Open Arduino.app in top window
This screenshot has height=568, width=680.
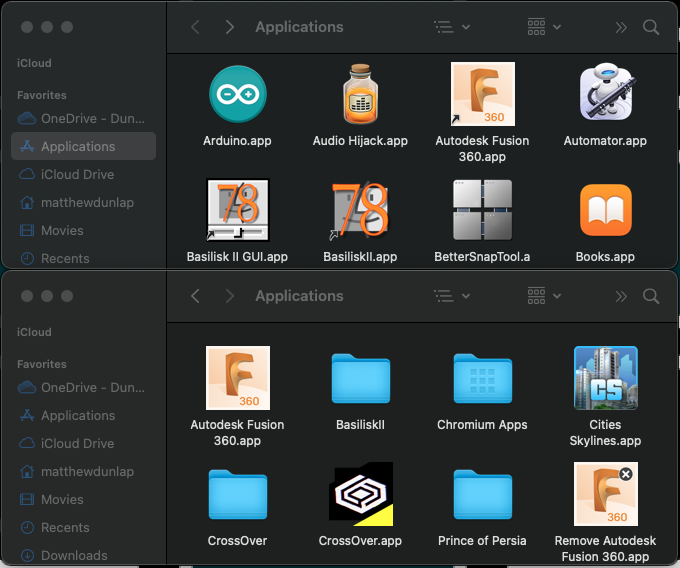238,94
